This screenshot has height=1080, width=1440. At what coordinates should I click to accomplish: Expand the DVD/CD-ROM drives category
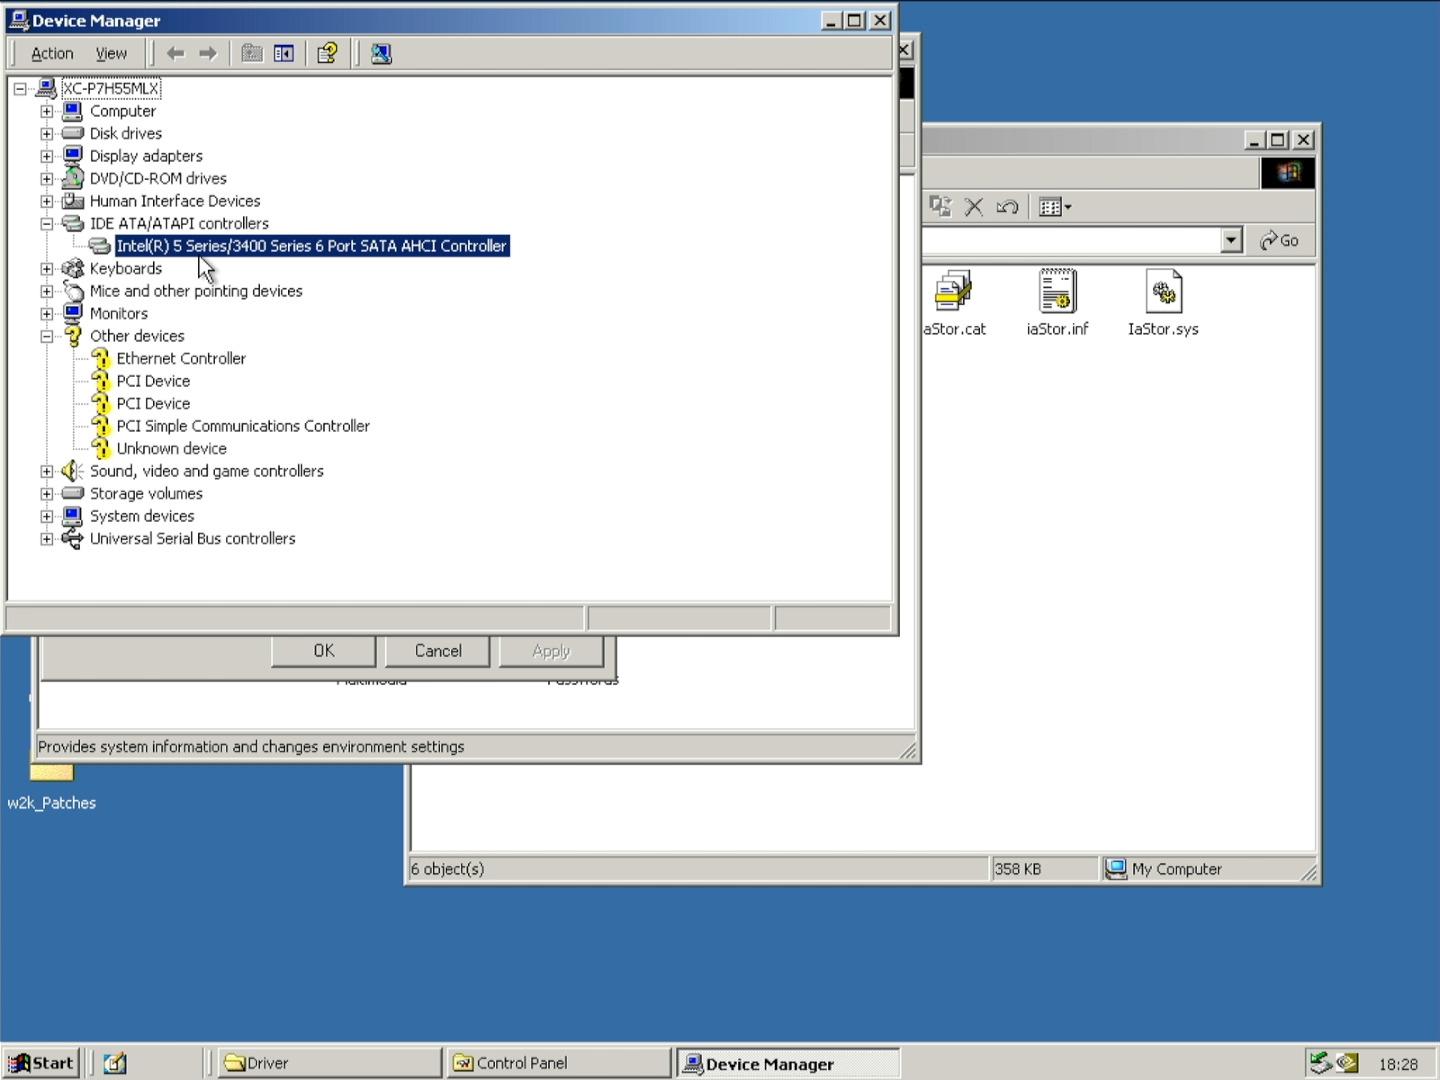tap(47, 179)
